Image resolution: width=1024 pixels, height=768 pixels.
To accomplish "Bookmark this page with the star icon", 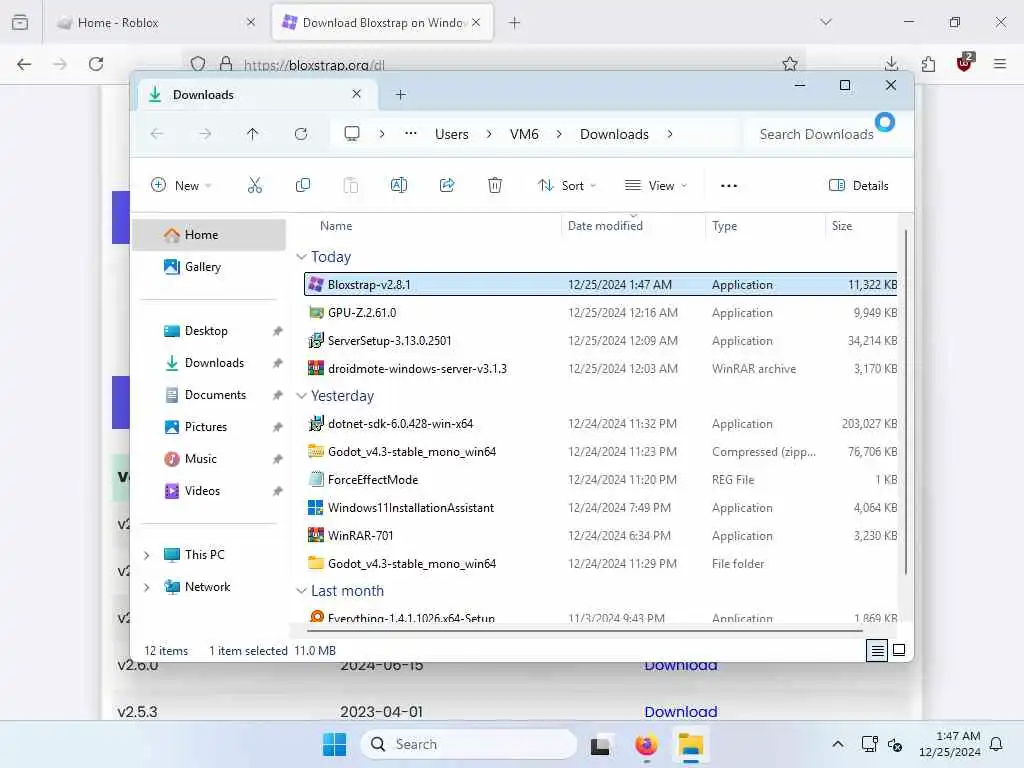I will click(790, 64).
